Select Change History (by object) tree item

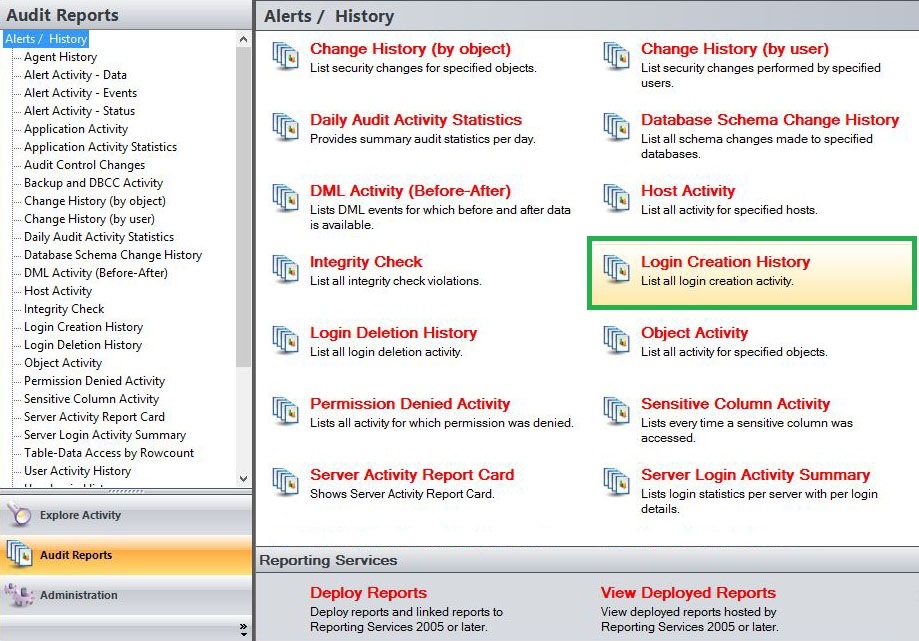[94, 201]
